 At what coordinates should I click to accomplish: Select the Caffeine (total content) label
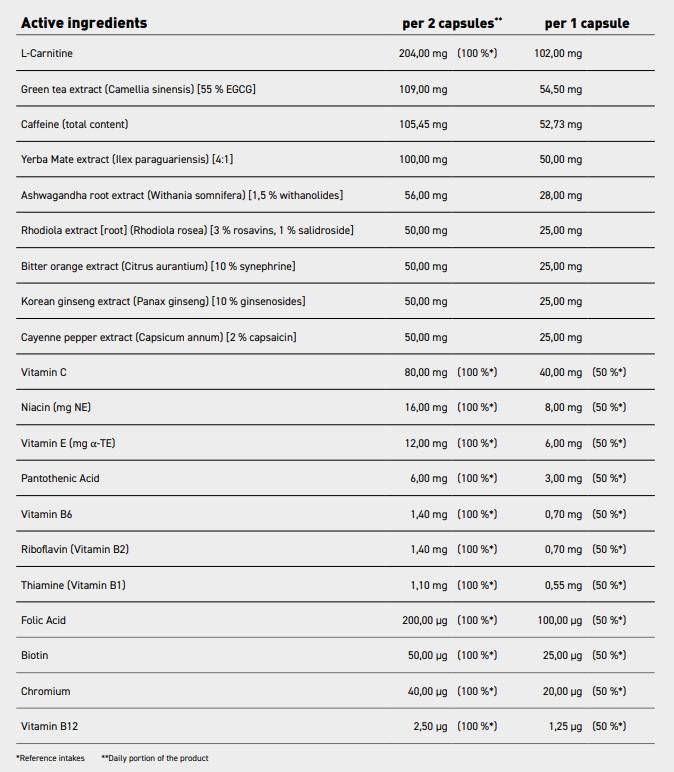[75, 124]
